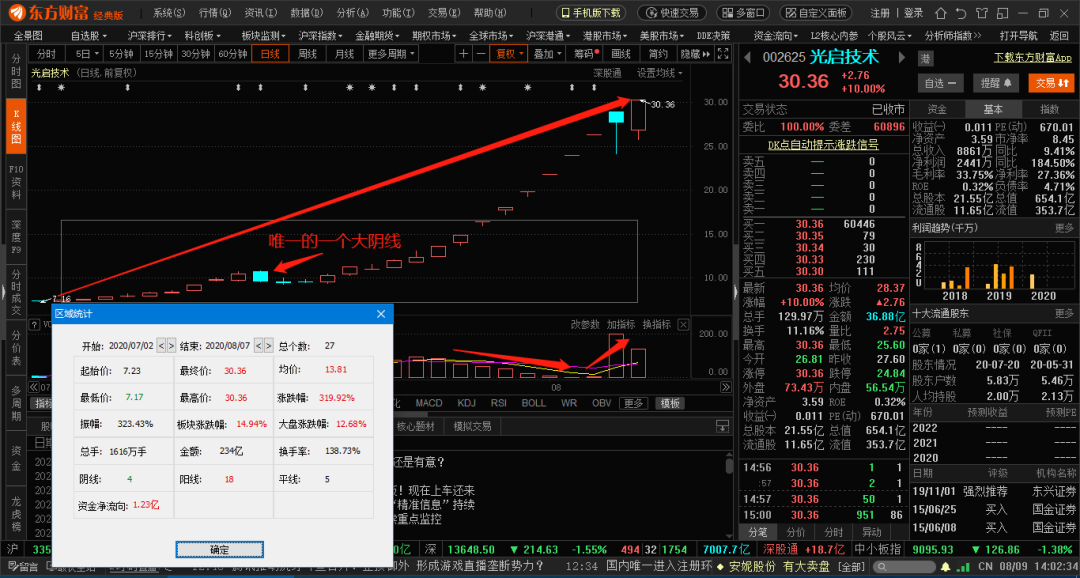Click the notification bell in bottom status bar
Screen dimensions: 1080x578
pos(944,567)
